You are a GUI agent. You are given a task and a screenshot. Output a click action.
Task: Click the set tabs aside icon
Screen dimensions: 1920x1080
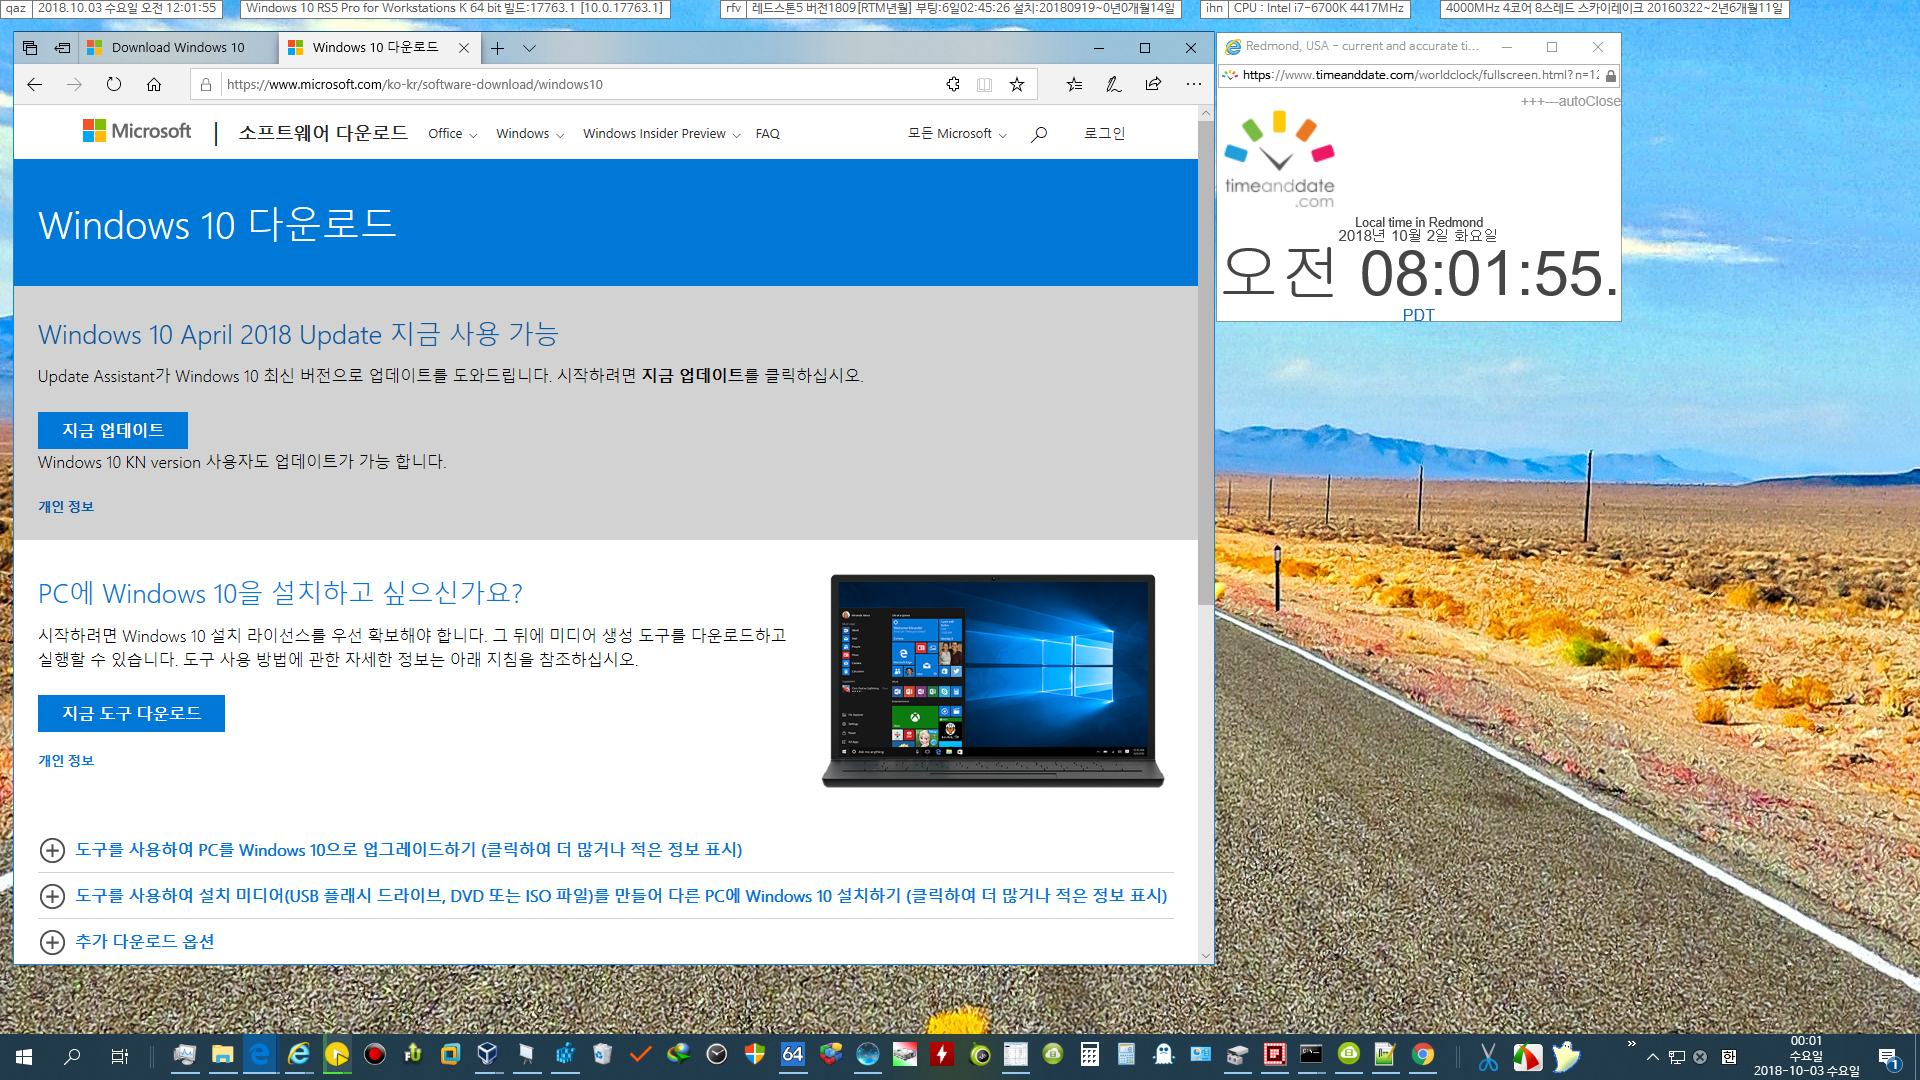pyautogui.click(x=62, y=48)
